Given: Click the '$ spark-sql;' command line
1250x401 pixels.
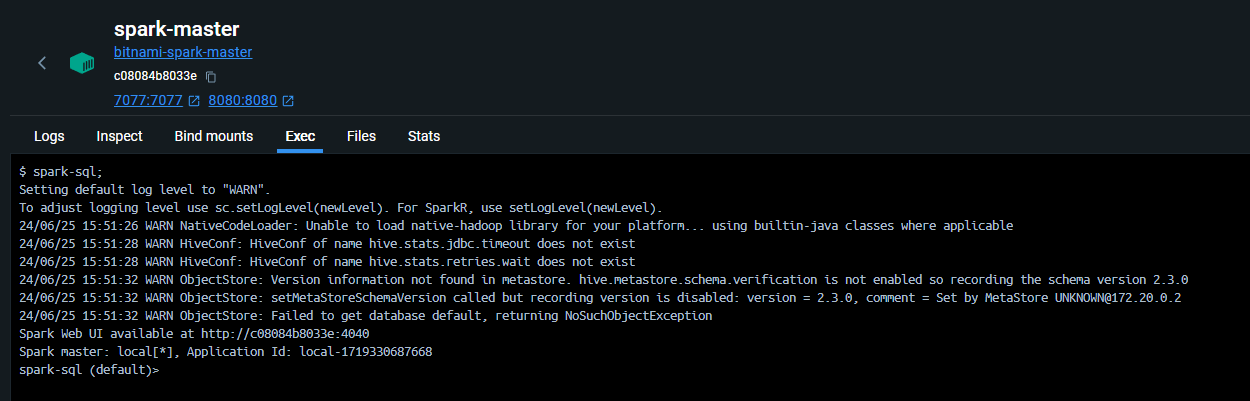Looking at the screenshot, I should click(x=61, y=172).
